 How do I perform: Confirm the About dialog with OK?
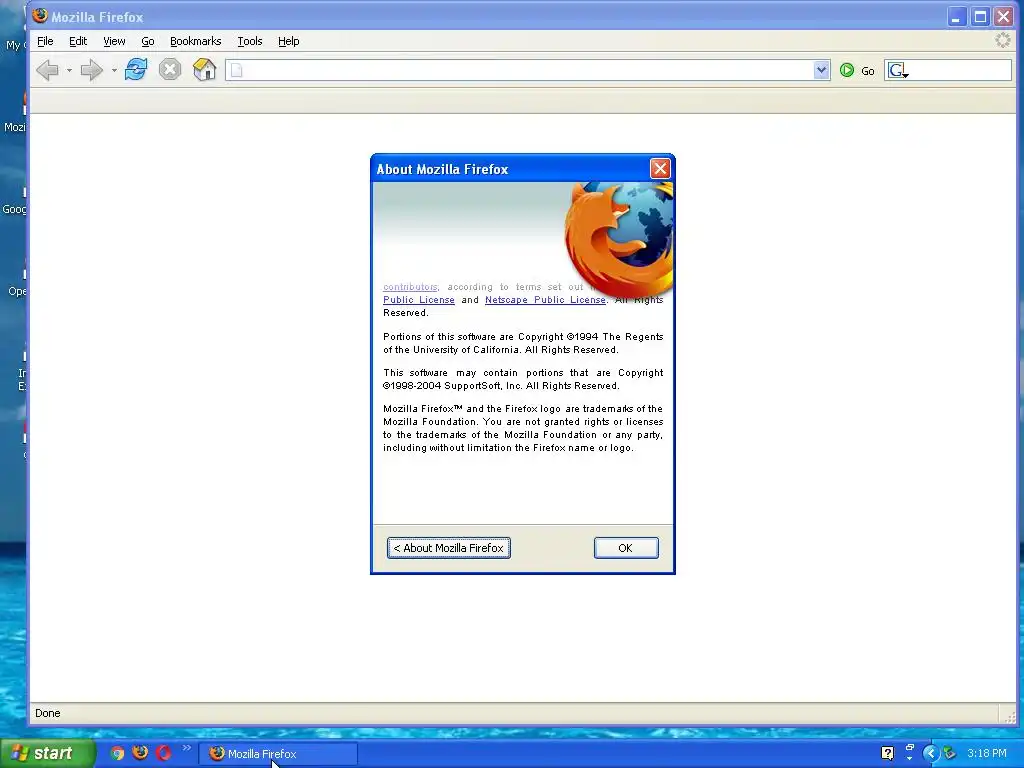pyautogui.click(x=626, y=548)
